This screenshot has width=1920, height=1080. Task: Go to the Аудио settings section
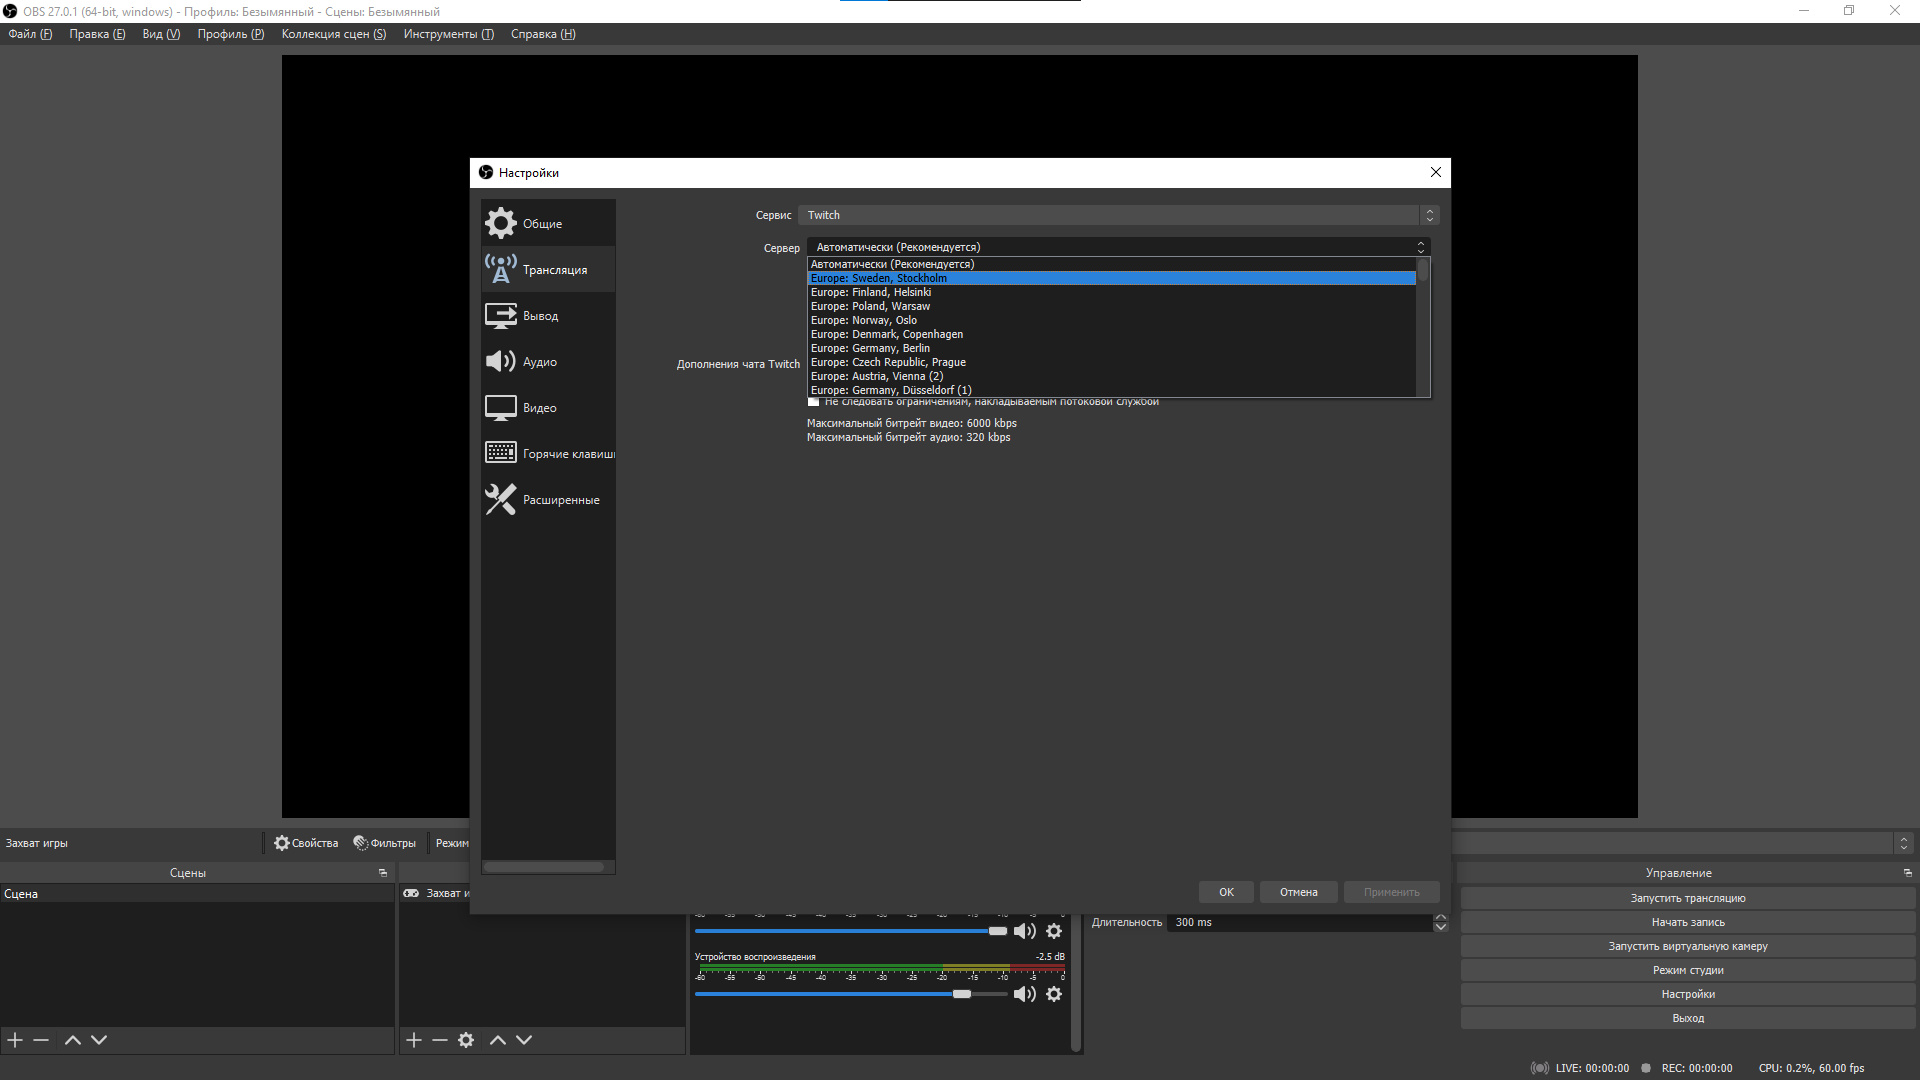[x=548, y=361]
